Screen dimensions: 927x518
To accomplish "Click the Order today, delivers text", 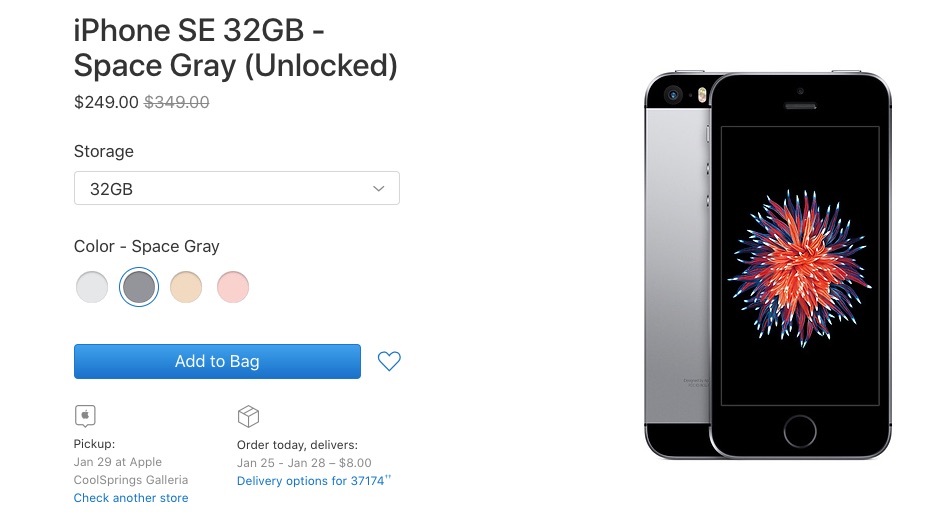I will click(x=297, y=445).
